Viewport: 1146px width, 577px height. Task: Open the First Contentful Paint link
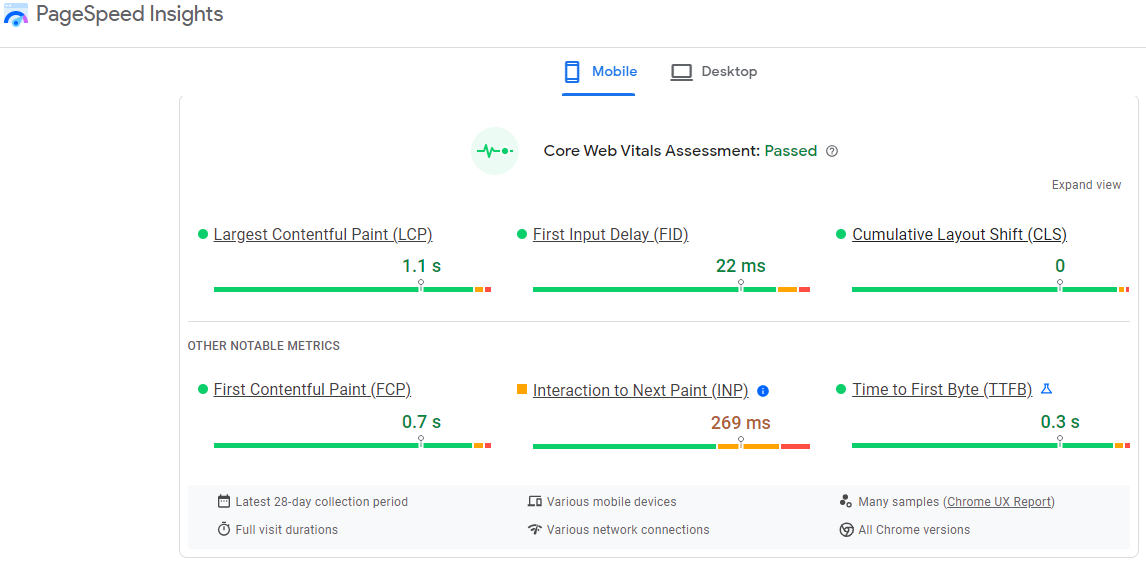coord(311,389)
